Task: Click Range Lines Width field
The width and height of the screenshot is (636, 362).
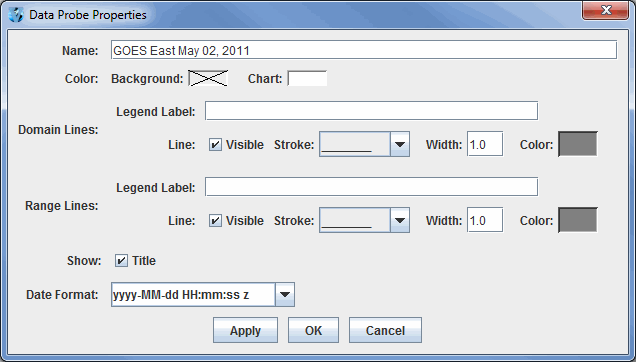Action: tap(485, 220)
